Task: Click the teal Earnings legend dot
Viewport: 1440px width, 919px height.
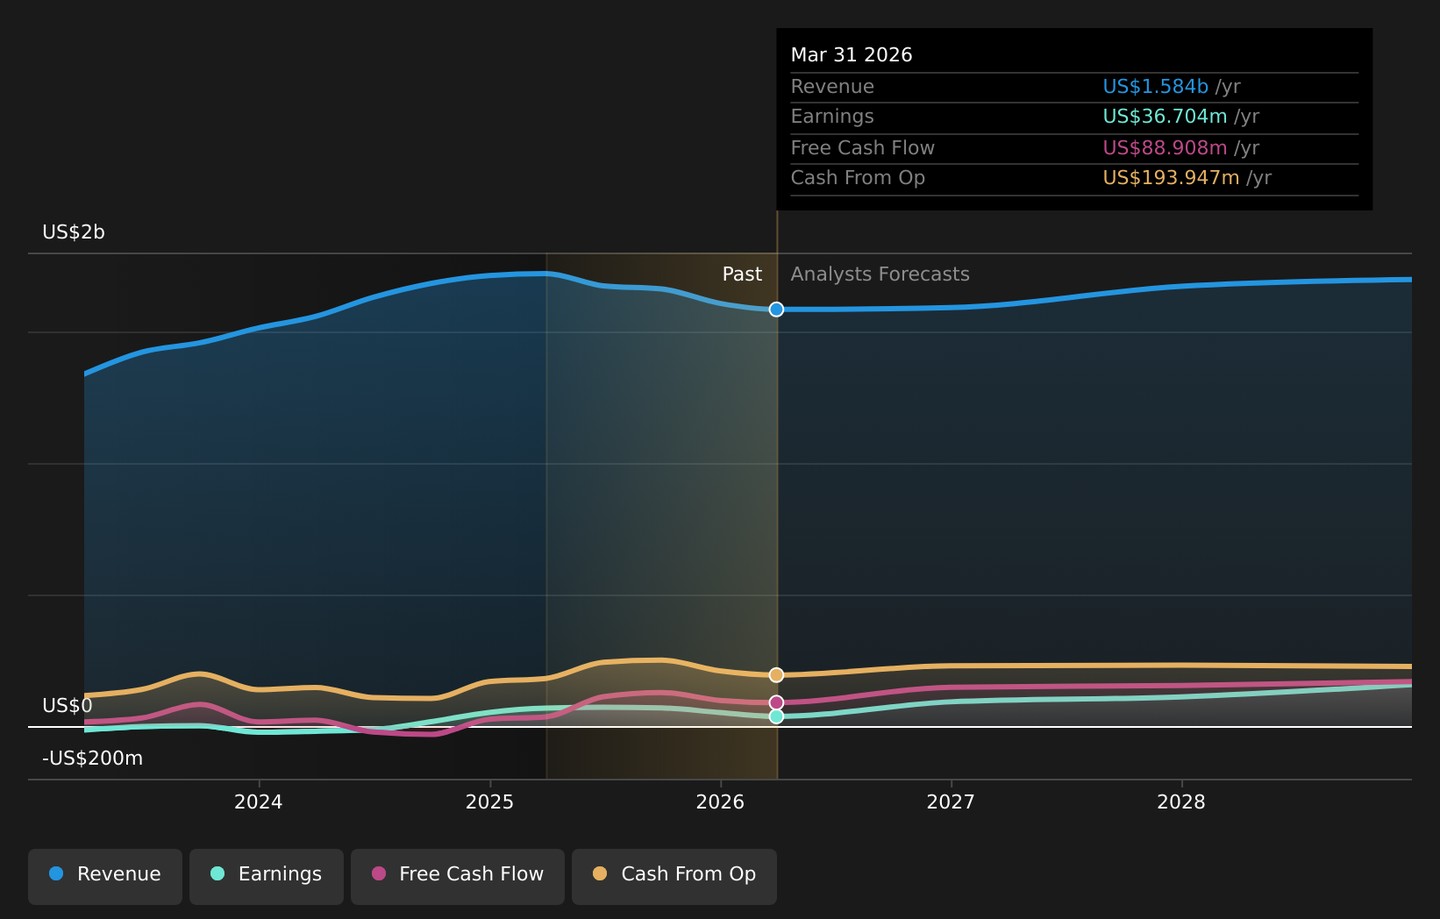Action: [217, 874]
